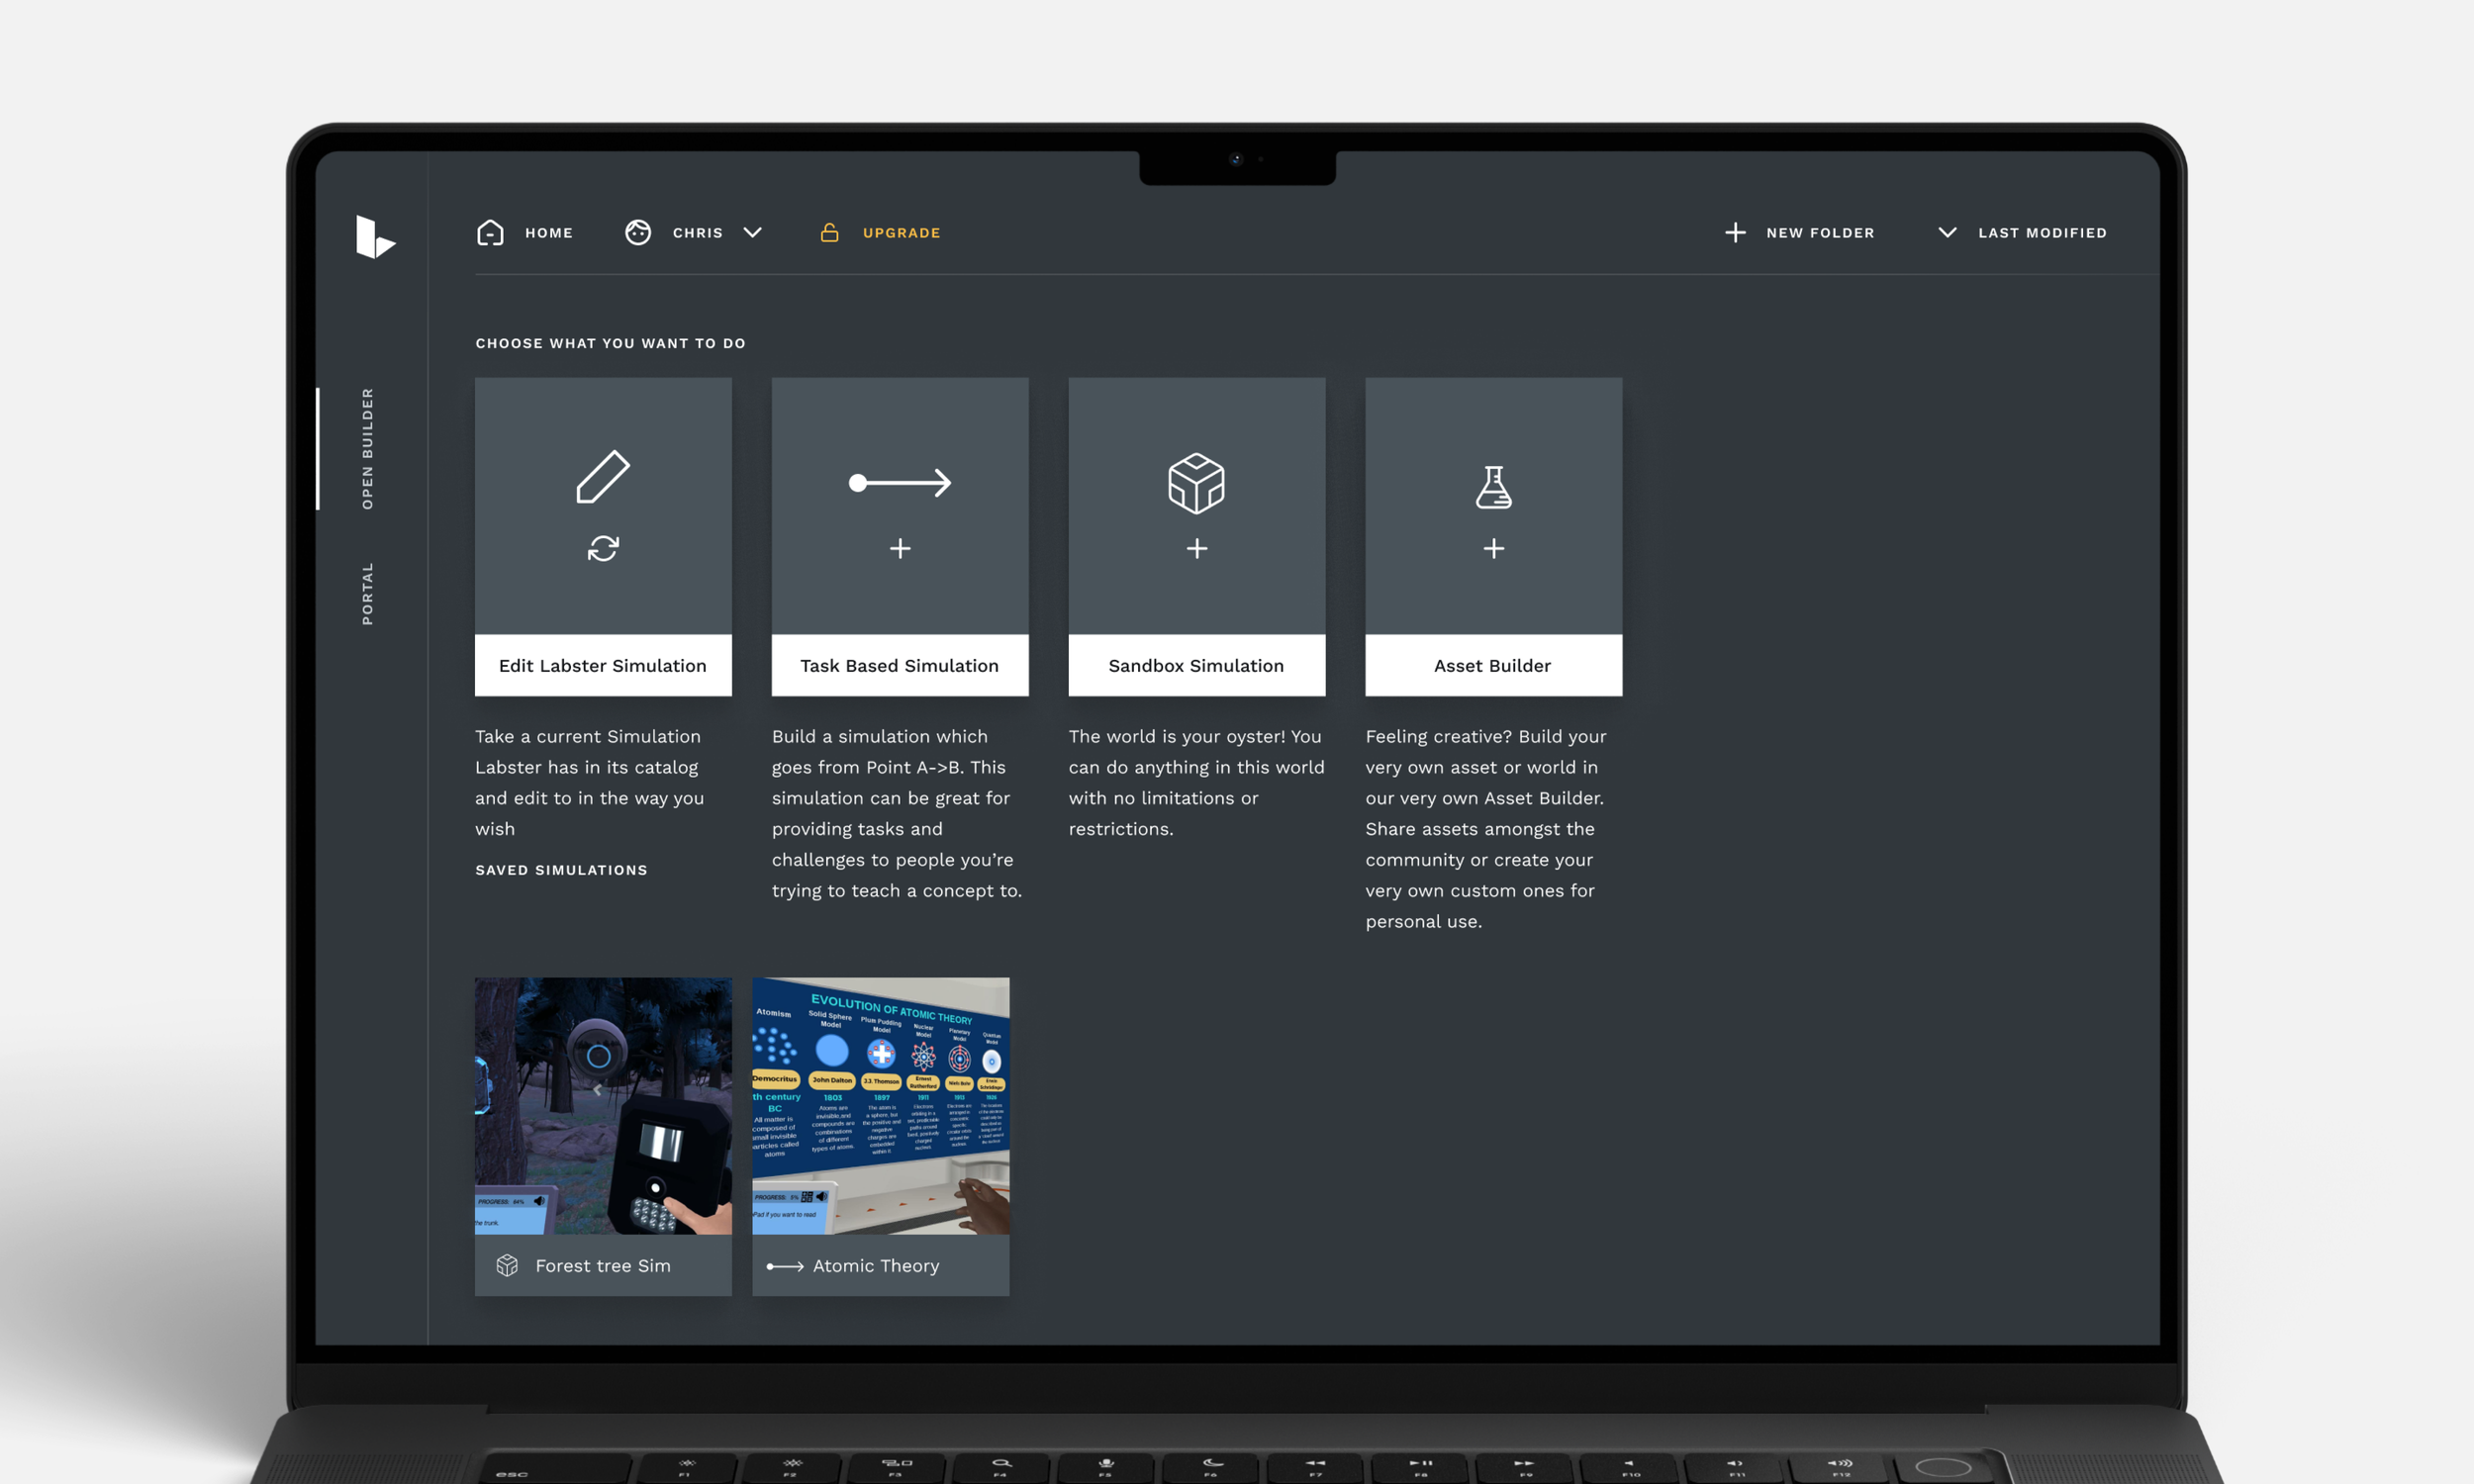The width and height of the screenshot is (2474, 1484).
Task: Click the plus icon beside New Folder
Action: [1735, 233]
